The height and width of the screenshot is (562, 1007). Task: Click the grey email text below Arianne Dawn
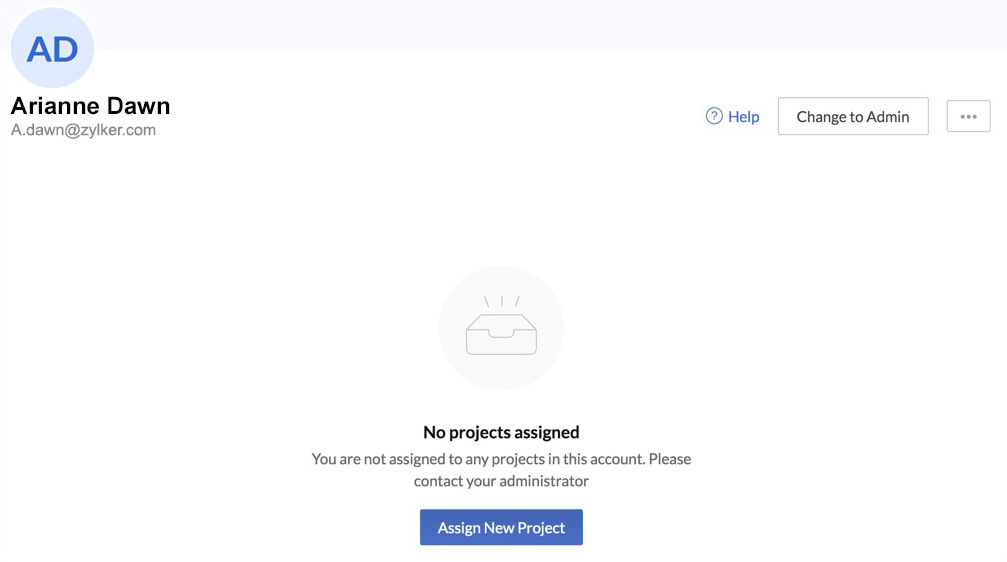pos(83,130)
